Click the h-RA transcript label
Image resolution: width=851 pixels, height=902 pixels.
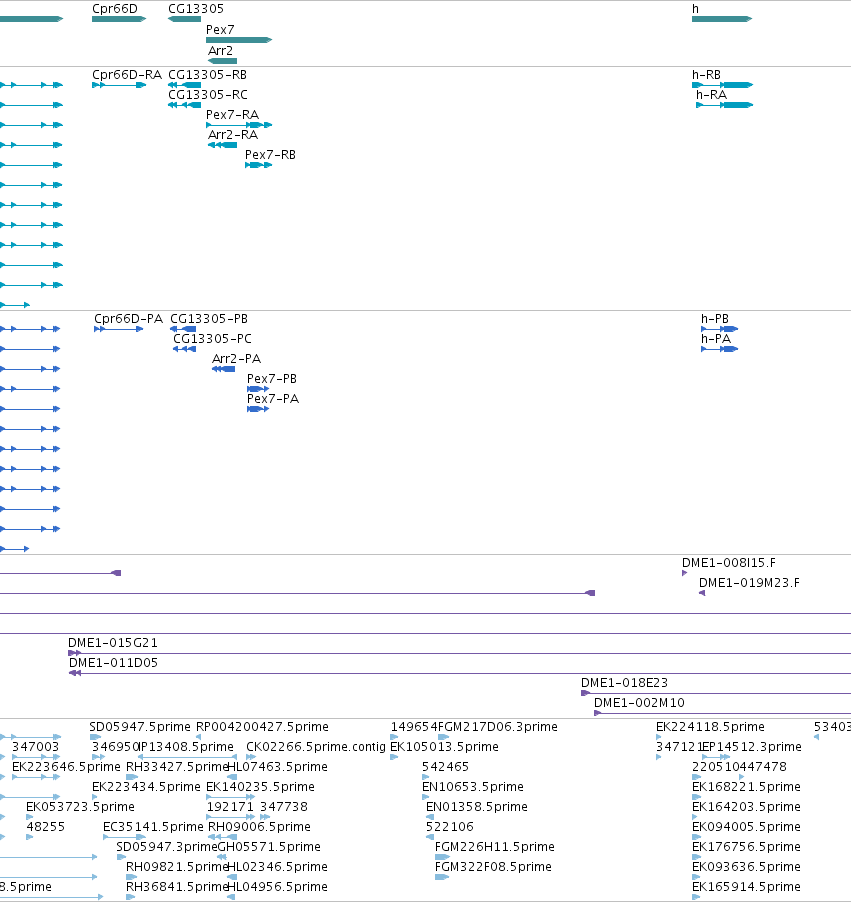711,94
